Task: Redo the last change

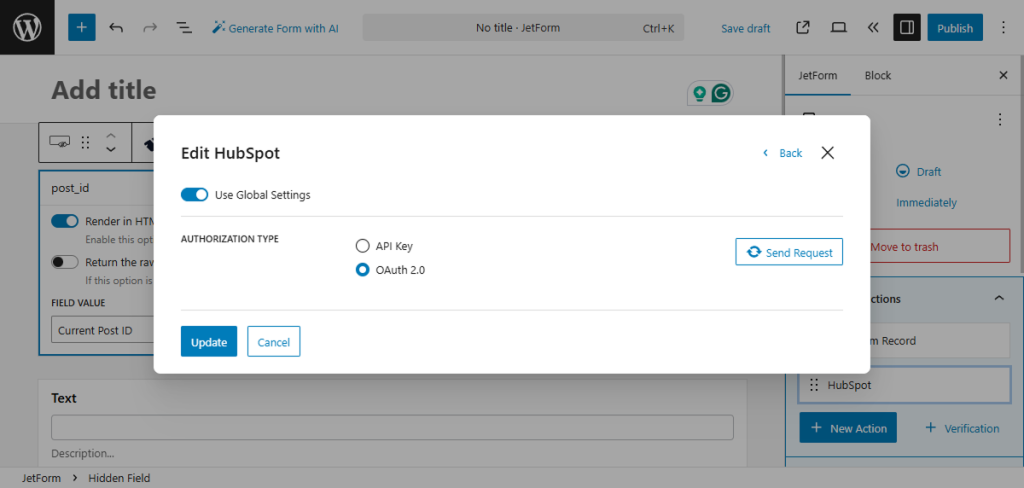Action: pyautogui.click(x=150, y=28)
